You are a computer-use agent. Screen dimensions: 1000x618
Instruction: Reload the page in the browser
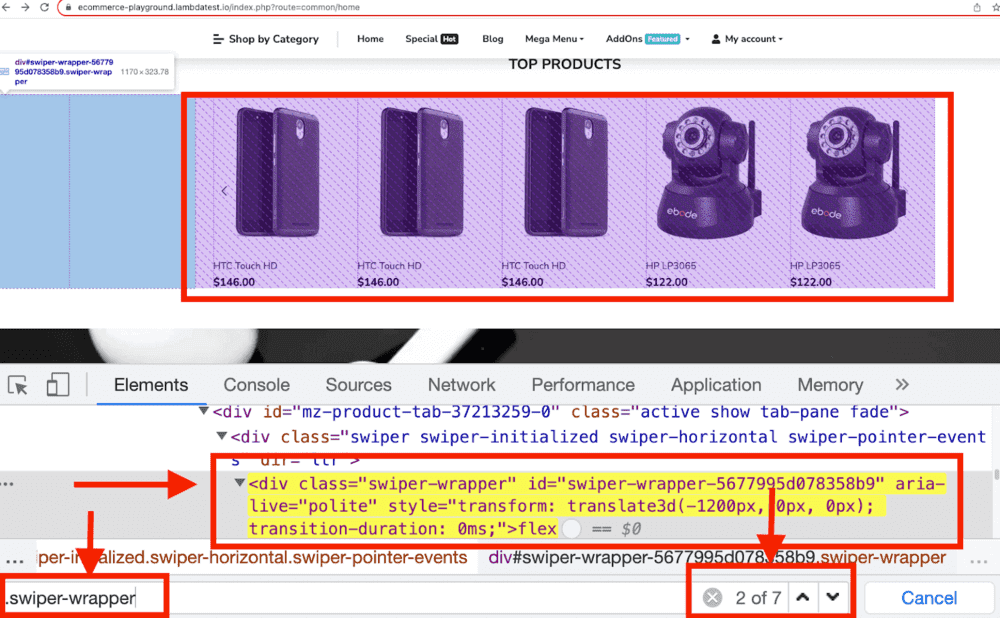point(45,7)
